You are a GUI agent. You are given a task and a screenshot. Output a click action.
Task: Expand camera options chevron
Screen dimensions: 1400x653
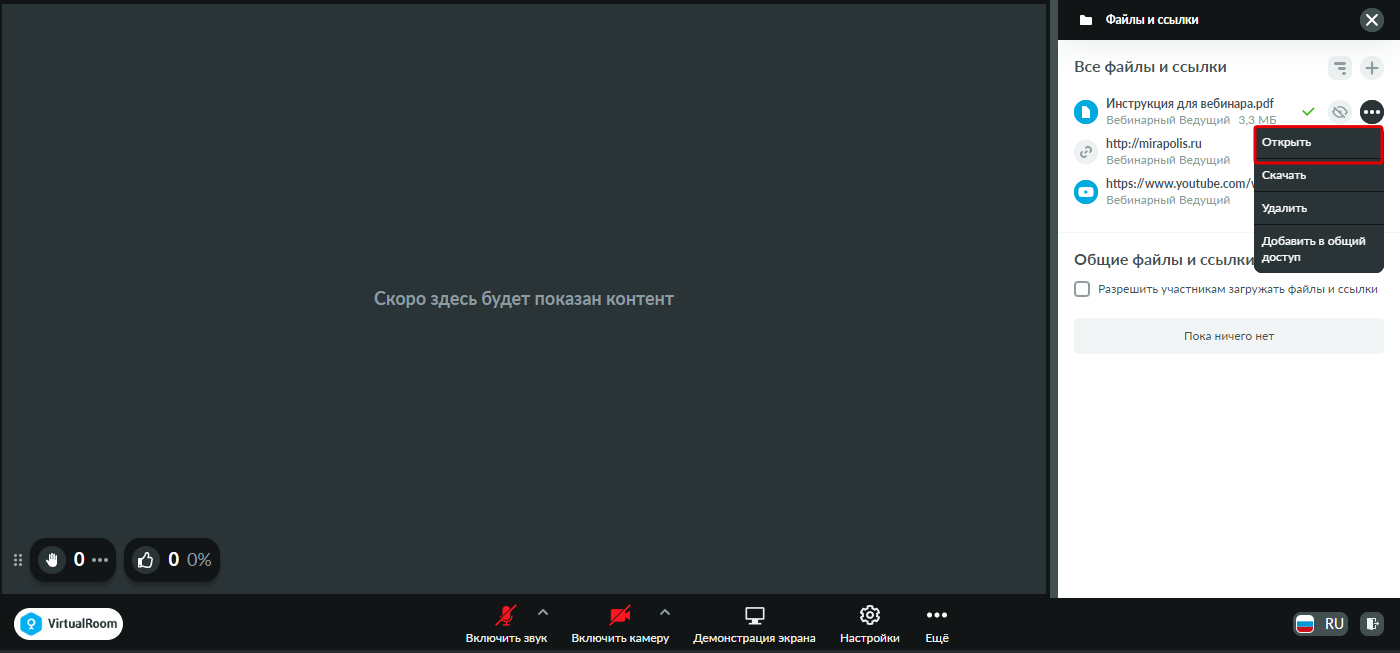665,612
